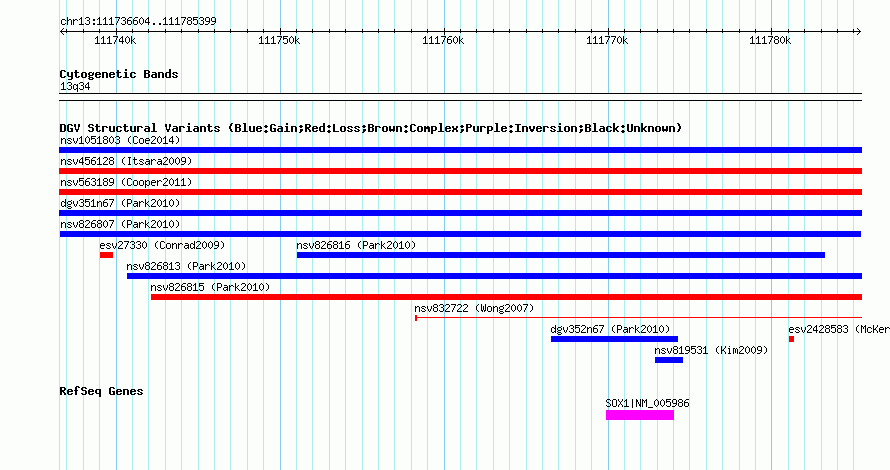Click the right arrow of the ruler
This screenshot has width=890, height=470.
(x=858, y=31)
